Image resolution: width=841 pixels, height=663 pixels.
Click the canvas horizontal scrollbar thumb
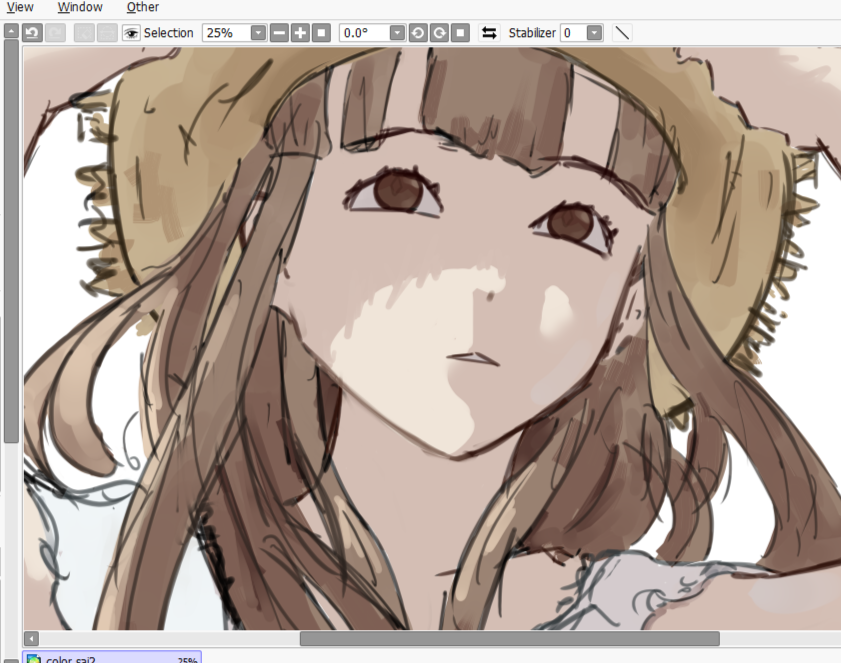[x=510, y=638]
